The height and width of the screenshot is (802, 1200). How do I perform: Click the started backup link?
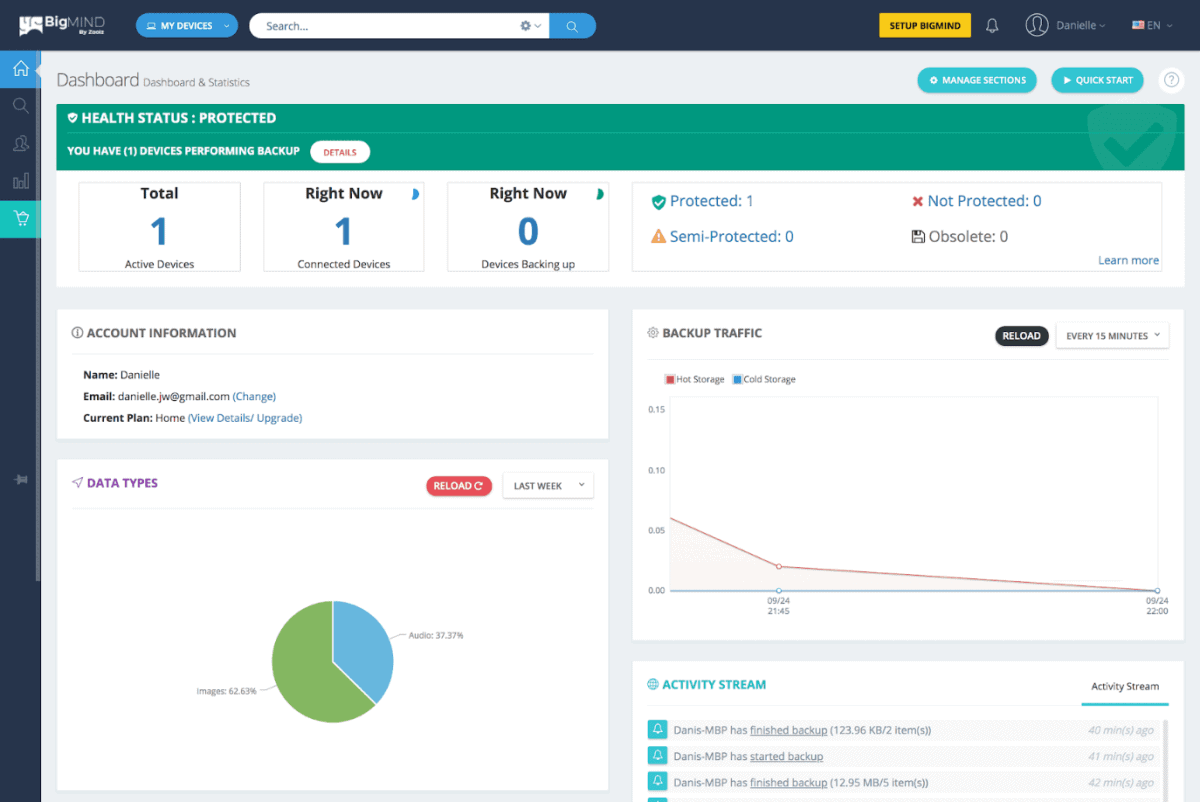click(786, 756)
